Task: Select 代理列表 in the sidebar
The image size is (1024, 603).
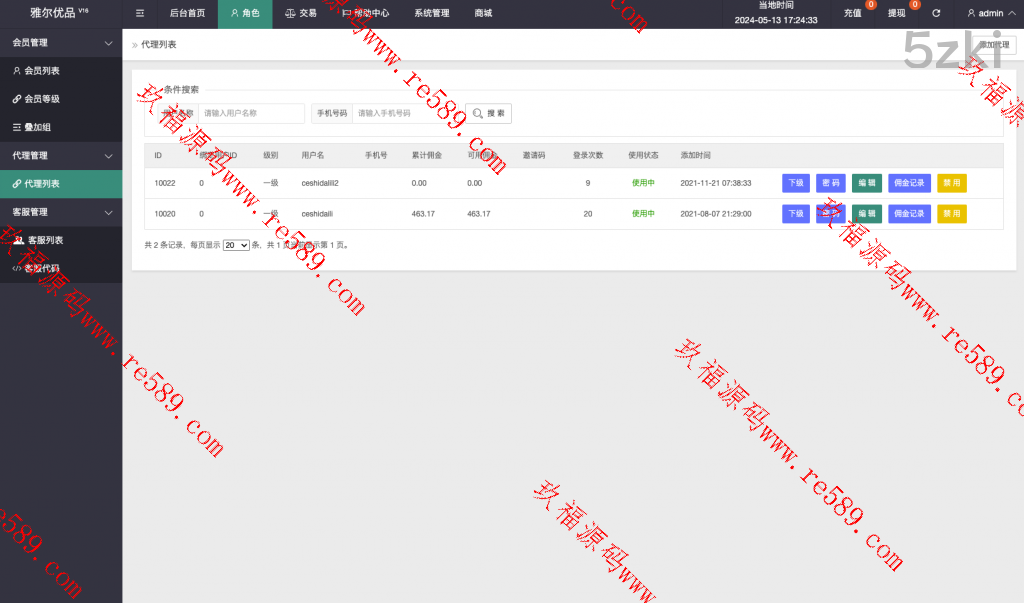Action: [42, 184]
